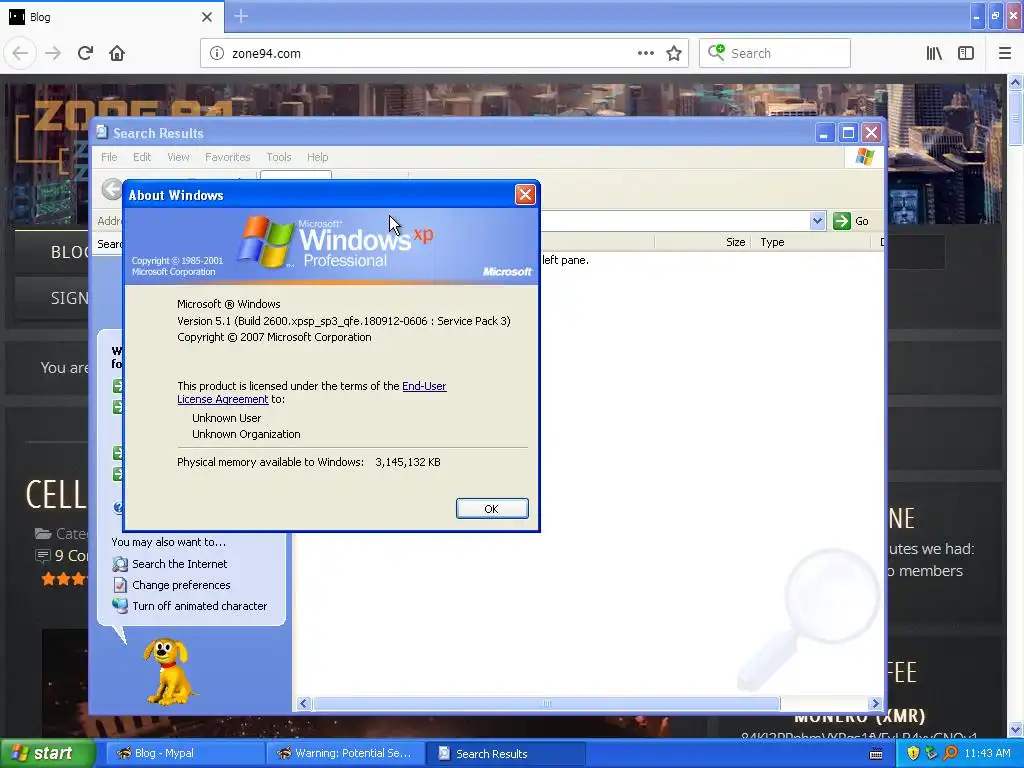
Task: Click the Change preferences checkbox icon
Action: coord(120,585)
